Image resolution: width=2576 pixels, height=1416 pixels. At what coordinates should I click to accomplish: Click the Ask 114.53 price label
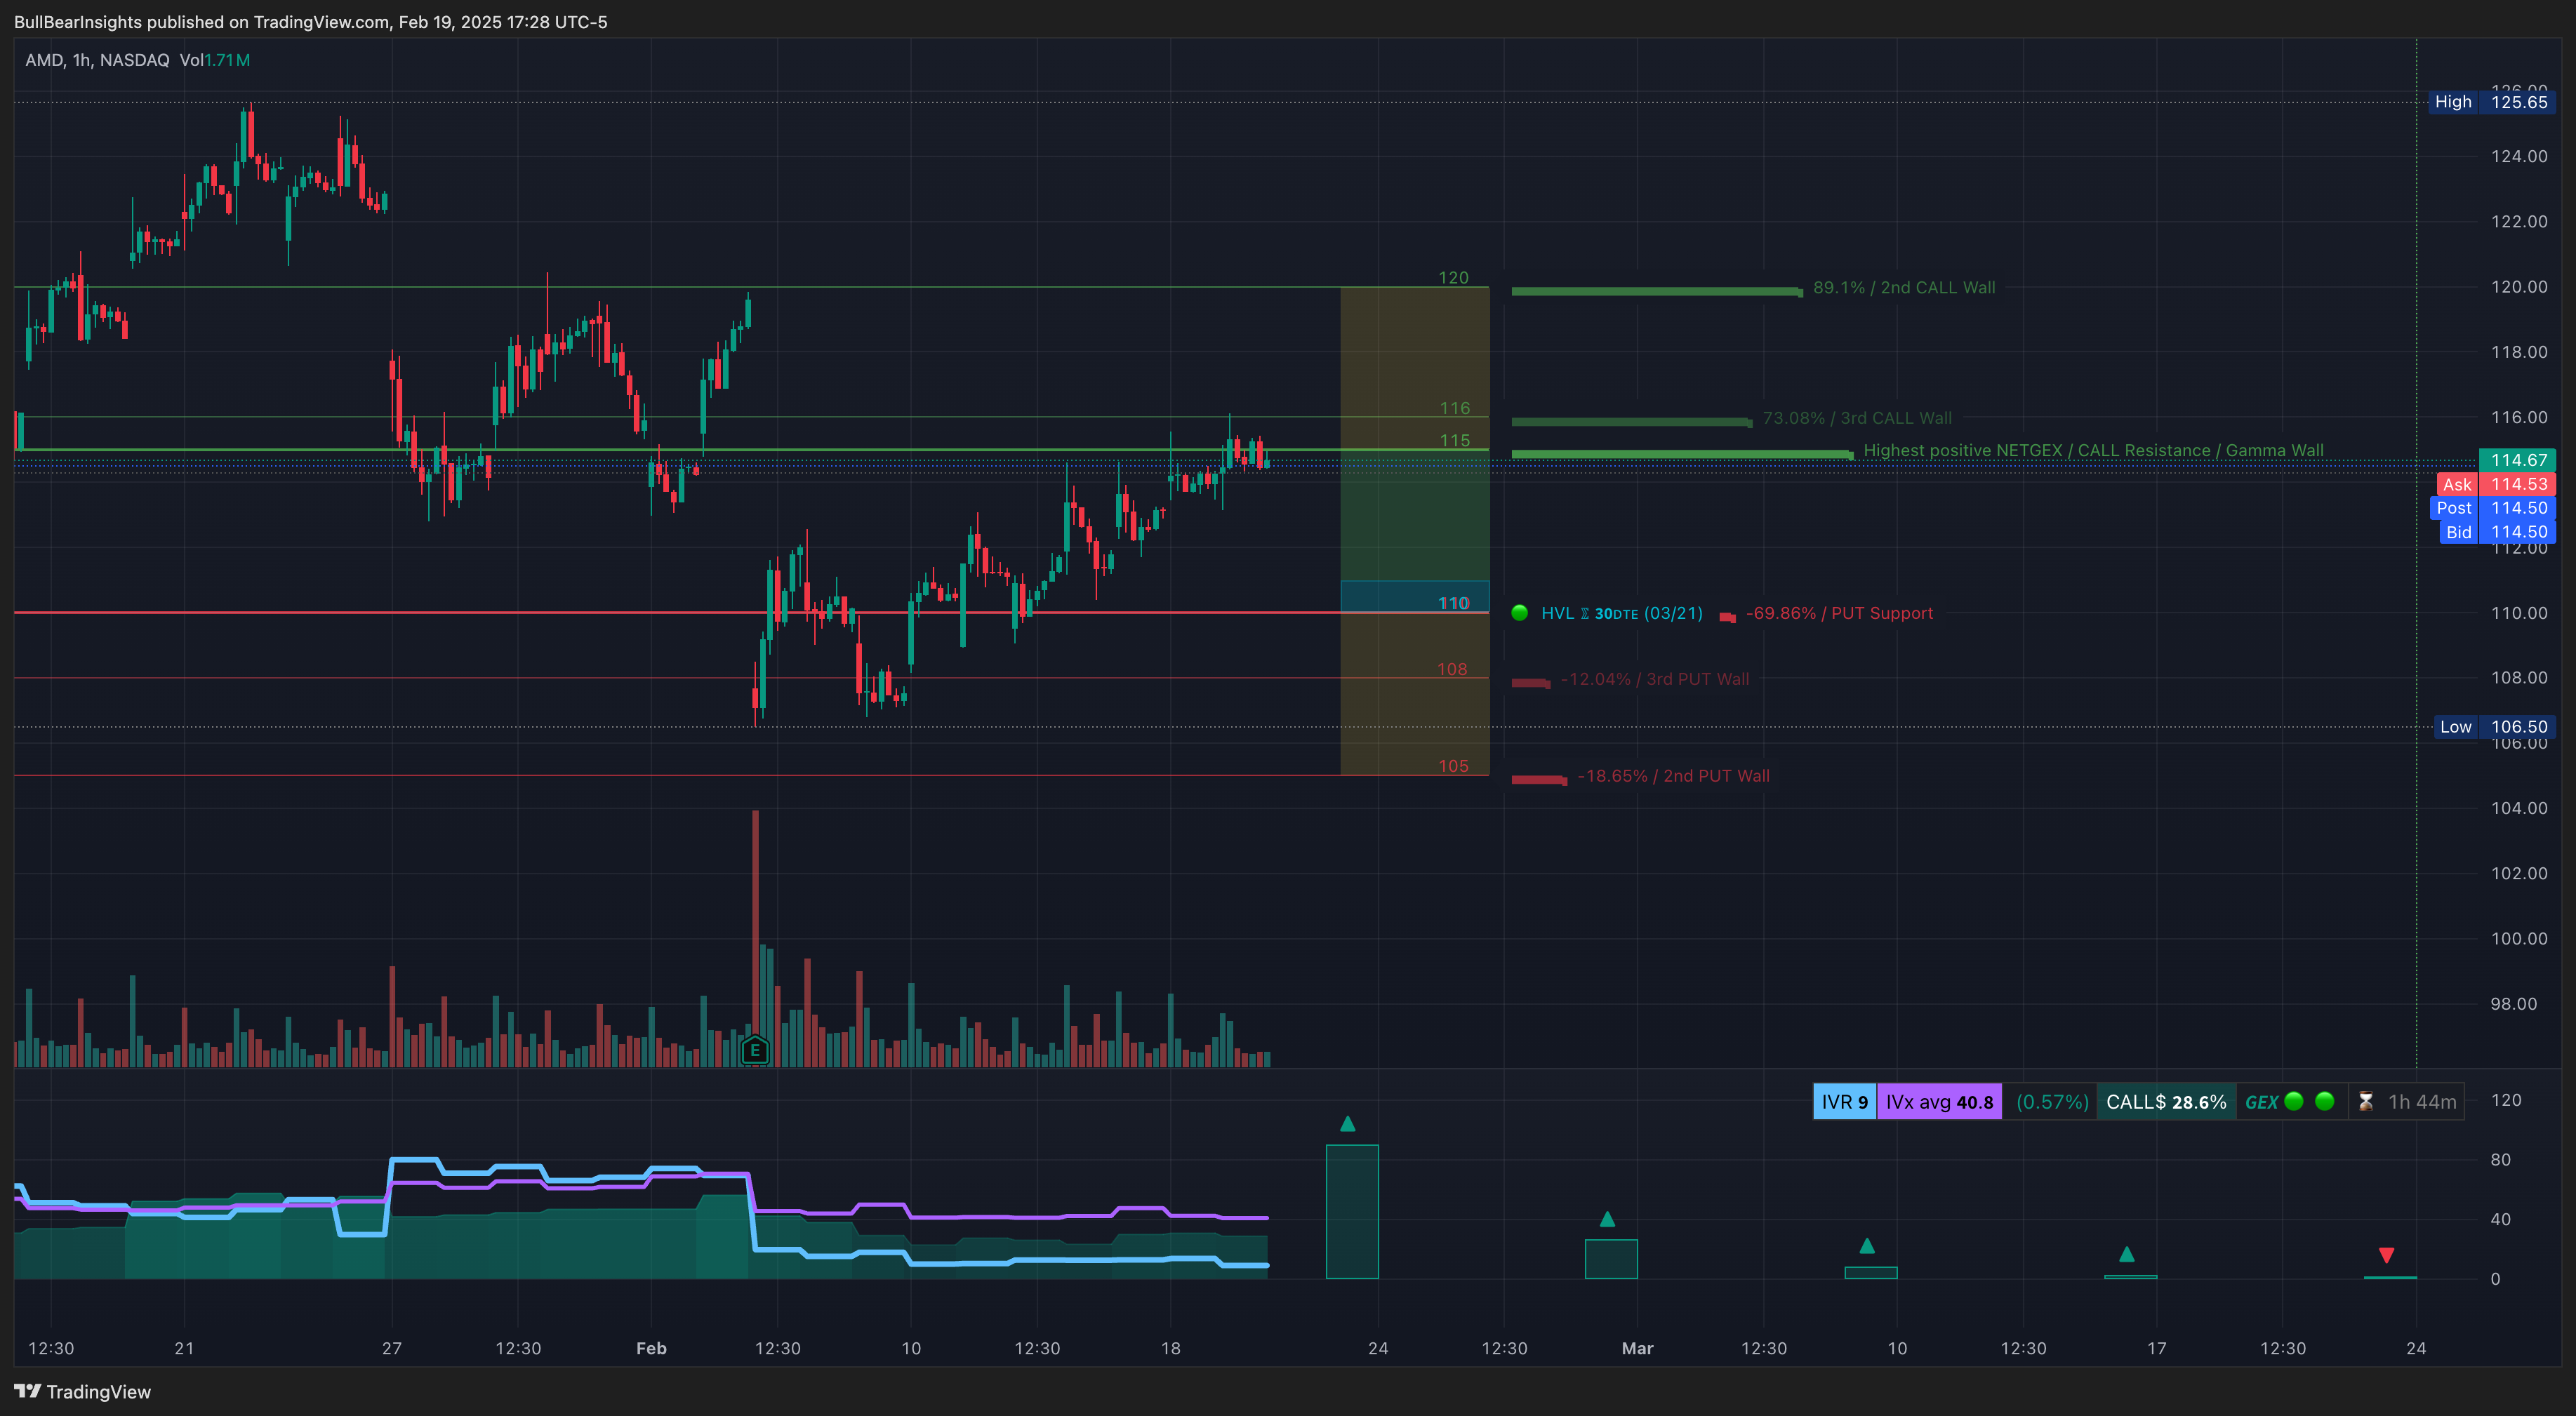(x=2495, y=484)
